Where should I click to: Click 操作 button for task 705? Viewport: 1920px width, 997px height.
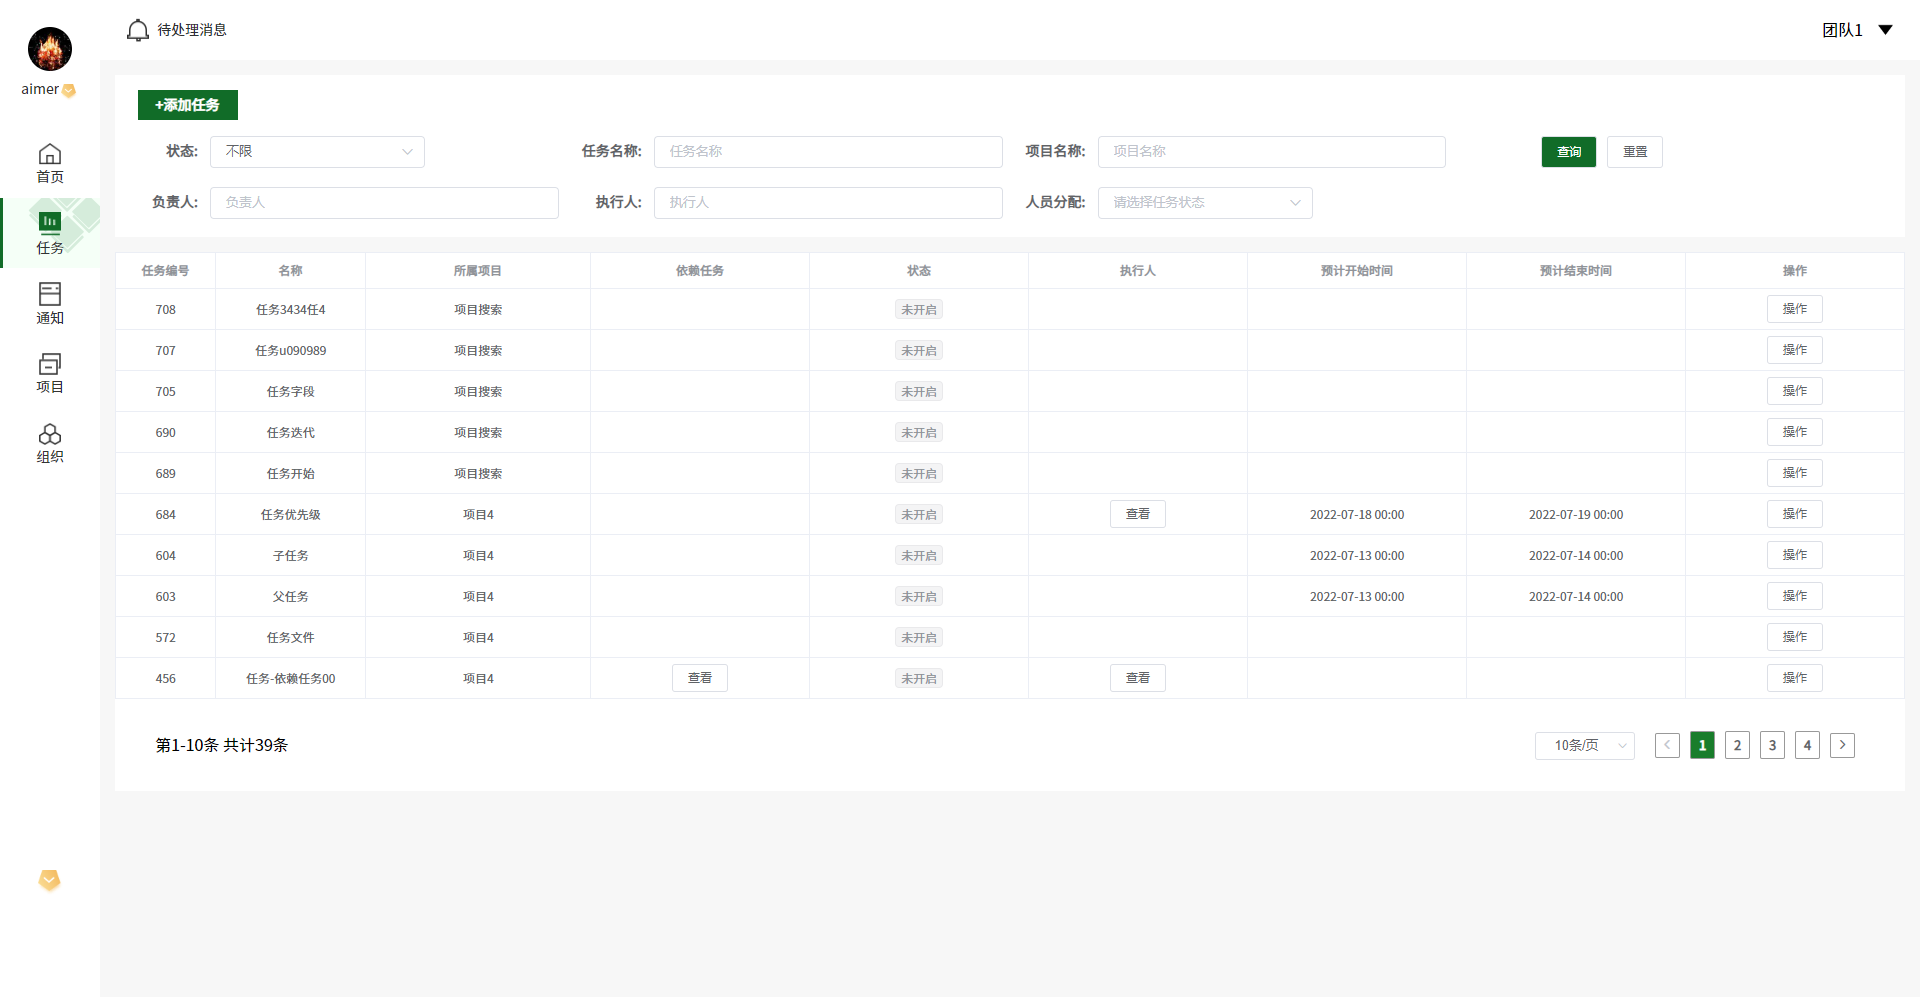pyautogui.click(x=1795, y=391)
